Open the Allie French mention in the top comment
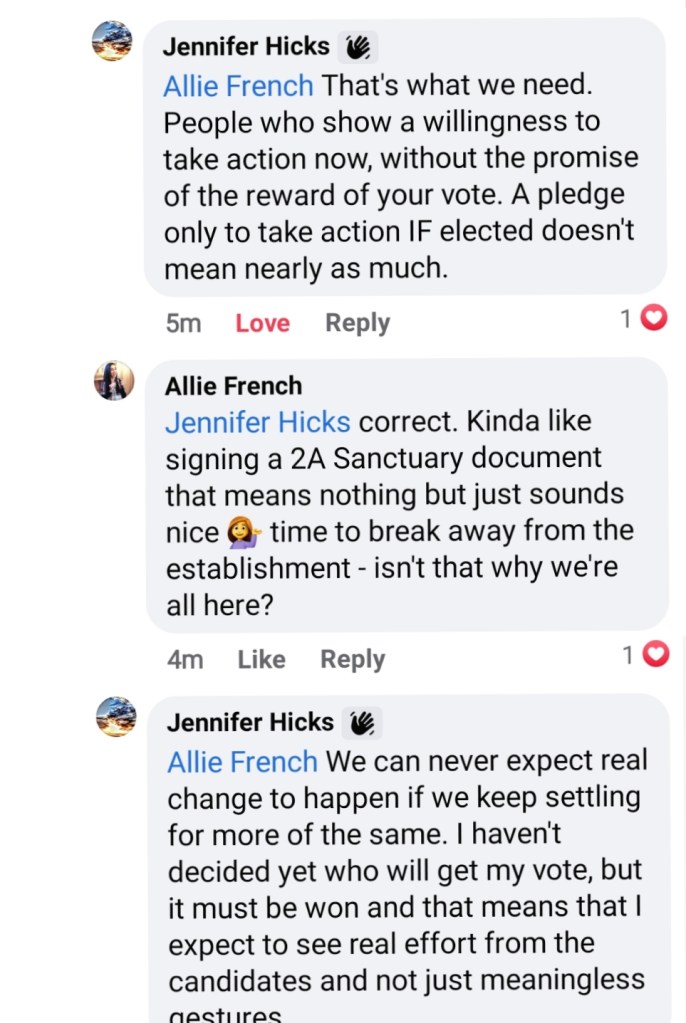The image size is (686, 1023). point(238,85)
